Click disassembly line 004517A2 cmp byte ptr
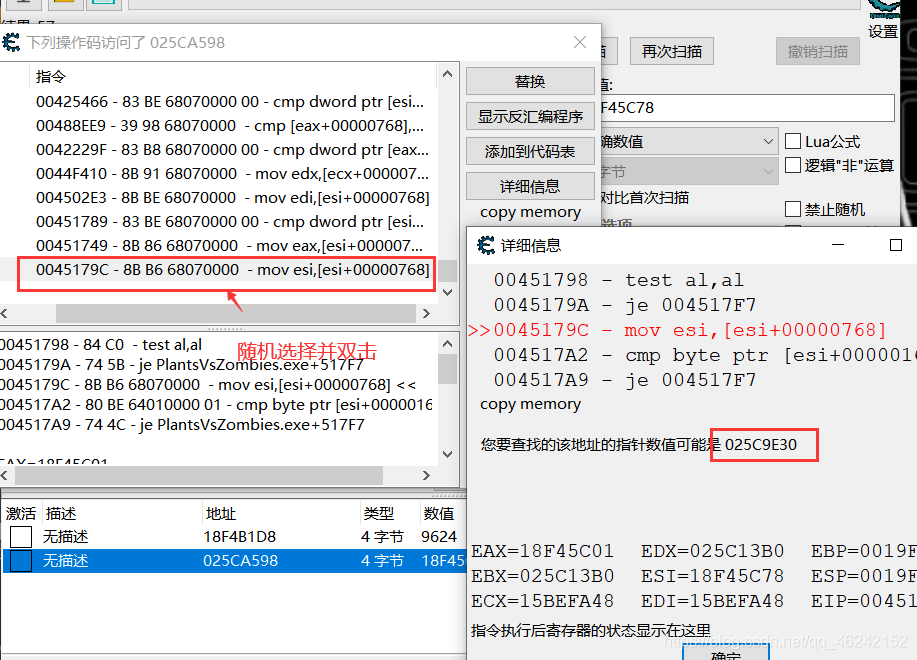 point(216,405)
